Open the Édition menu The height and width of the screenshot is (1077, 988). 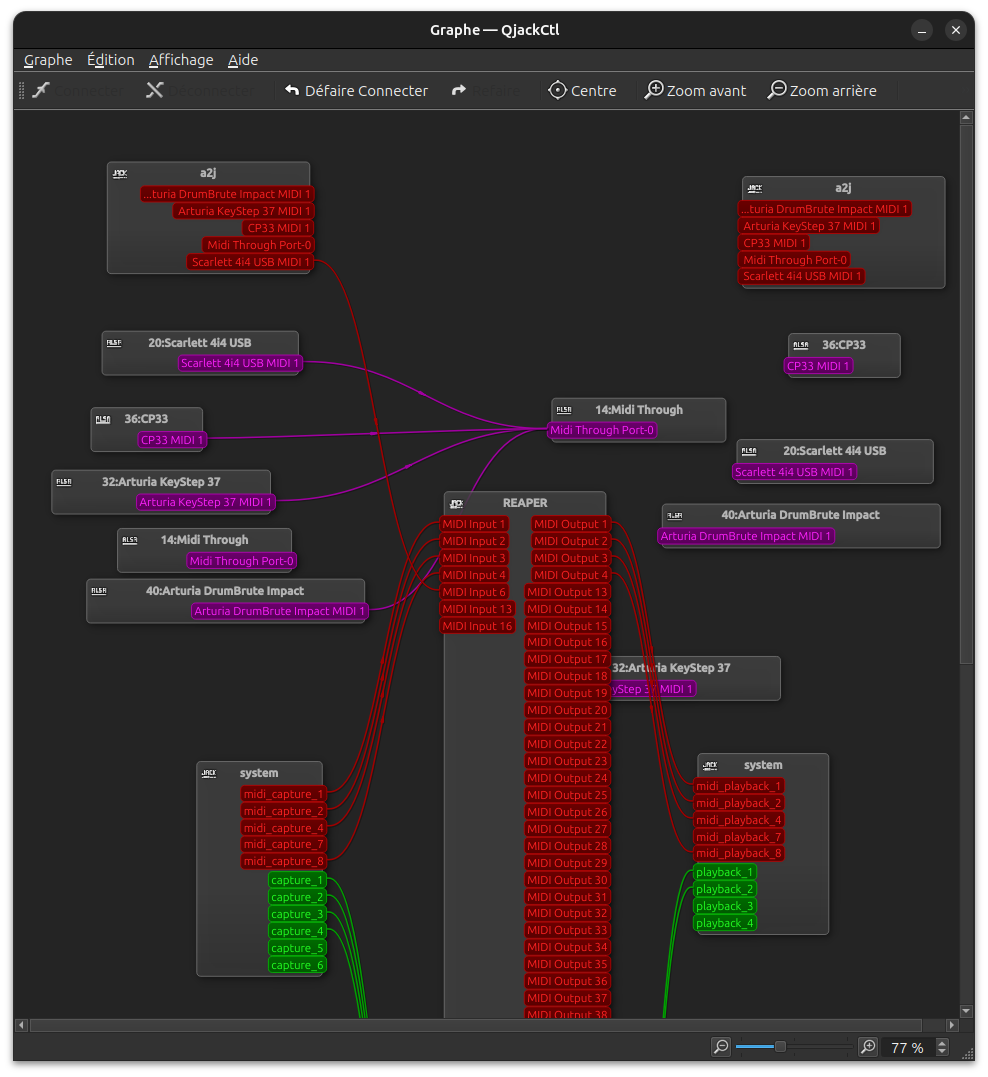point(111,60)
